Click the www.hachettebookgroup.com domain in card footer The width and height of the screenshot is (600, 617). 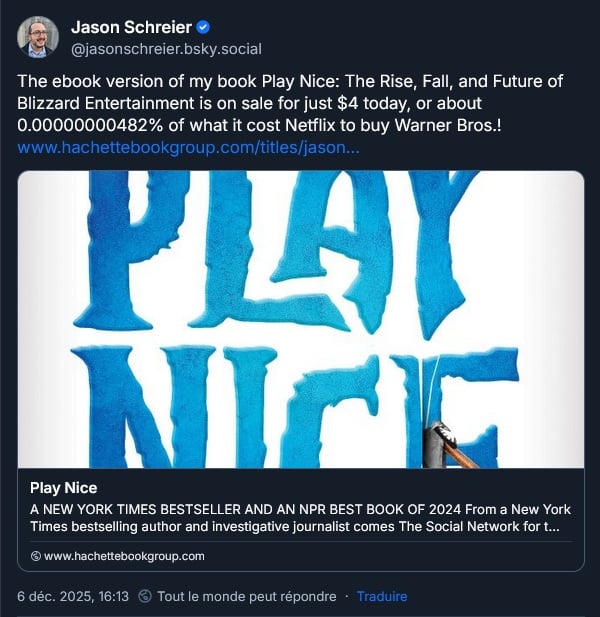124,556
